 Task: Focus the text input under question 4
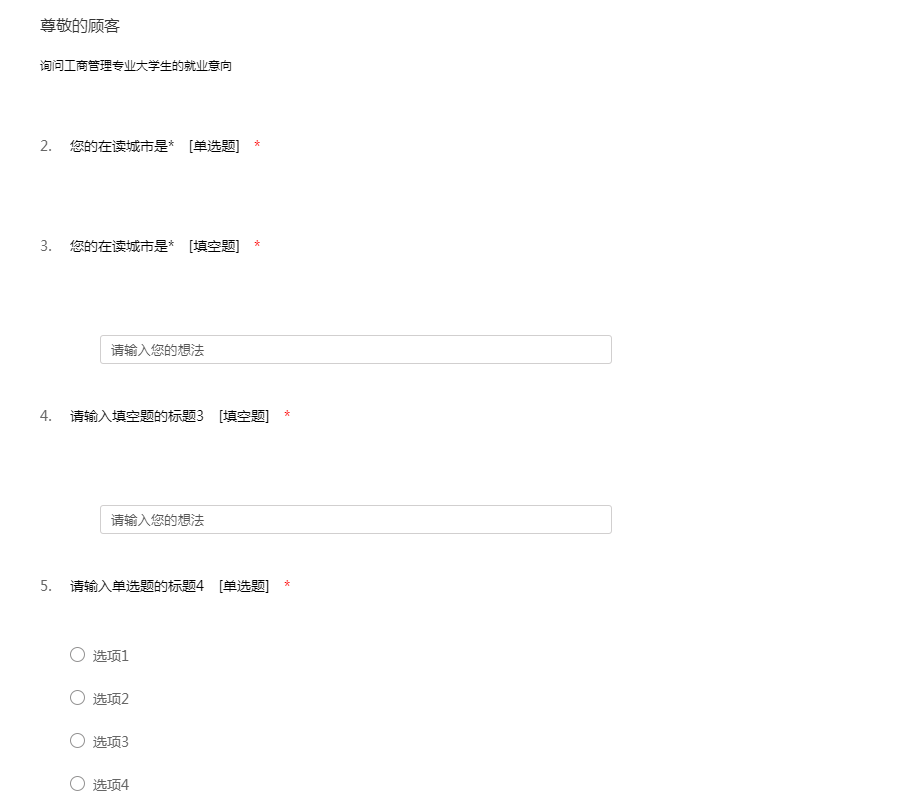pyautogui.click(x=355, y=520)
